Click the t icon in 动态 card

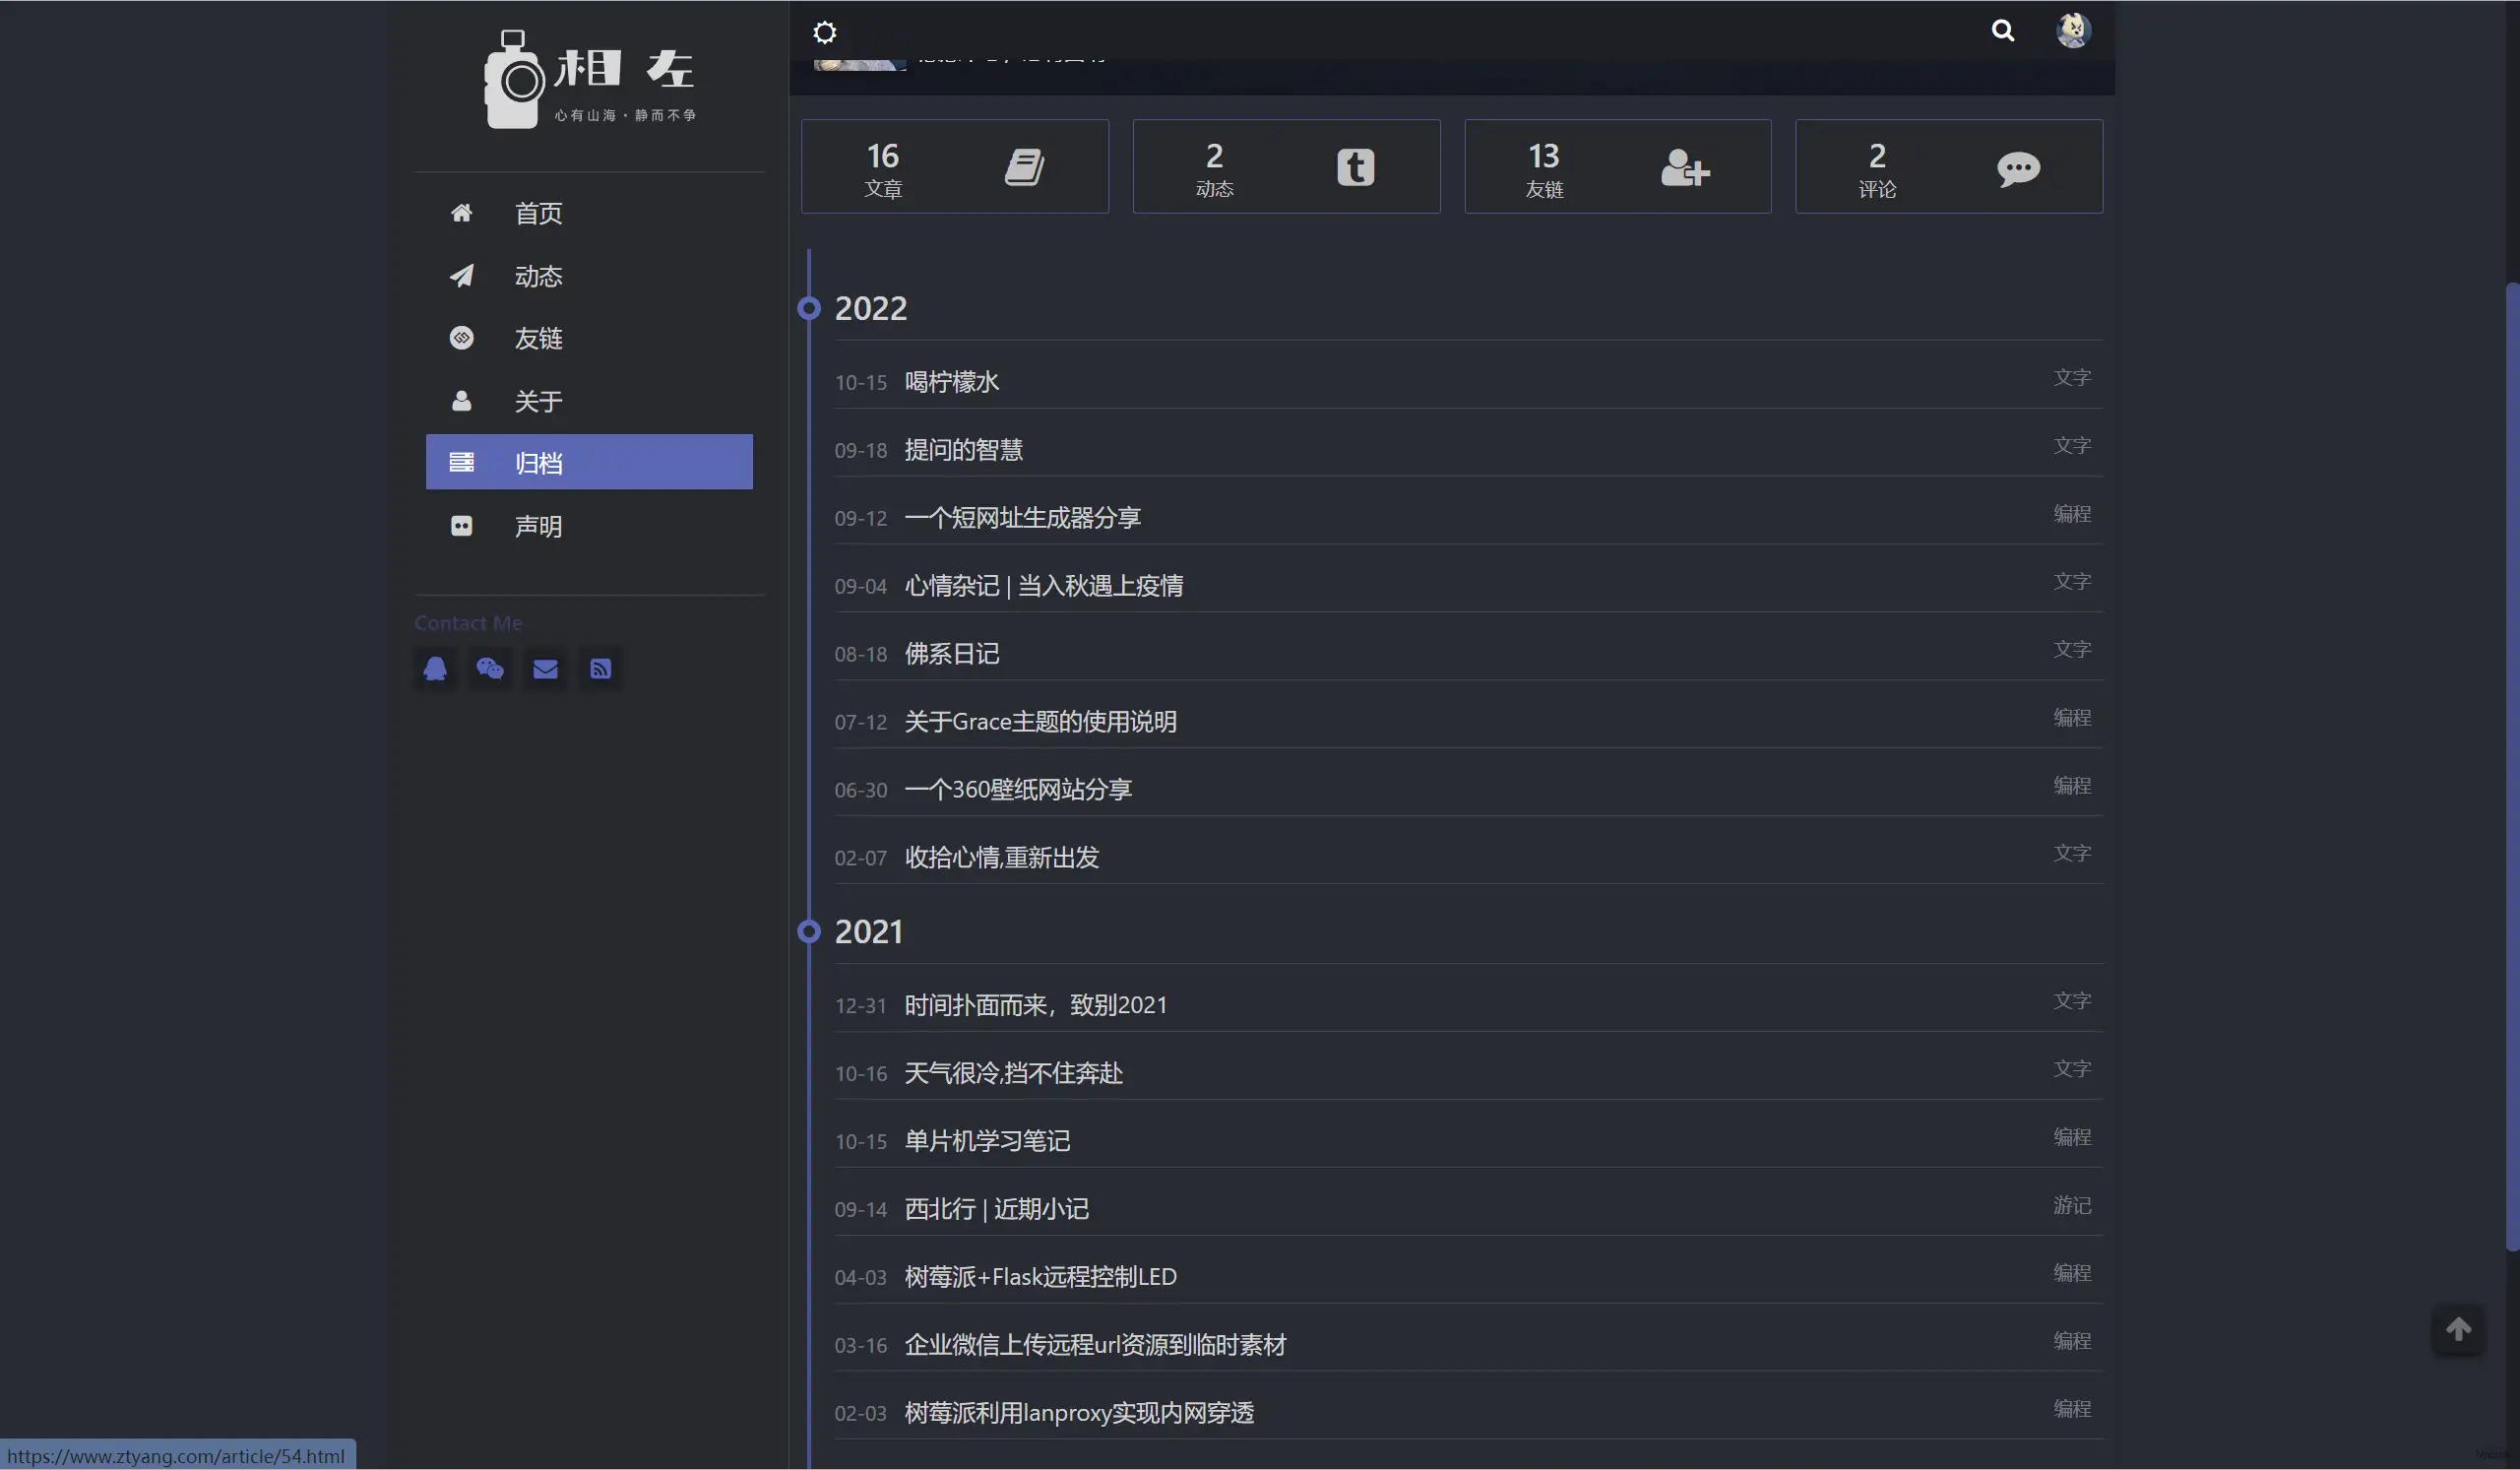(x=1355, y=167)
